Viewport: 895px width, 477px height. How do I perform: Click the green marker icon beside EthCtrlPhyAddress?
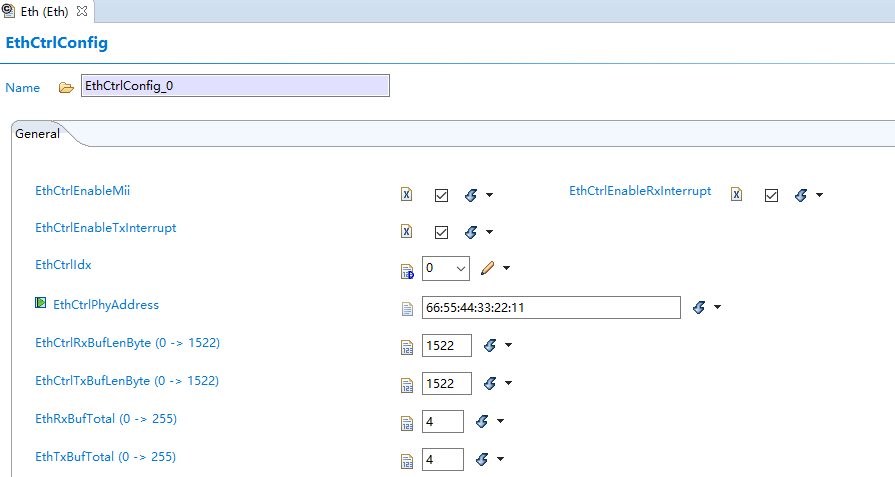(x=41, y=304)
